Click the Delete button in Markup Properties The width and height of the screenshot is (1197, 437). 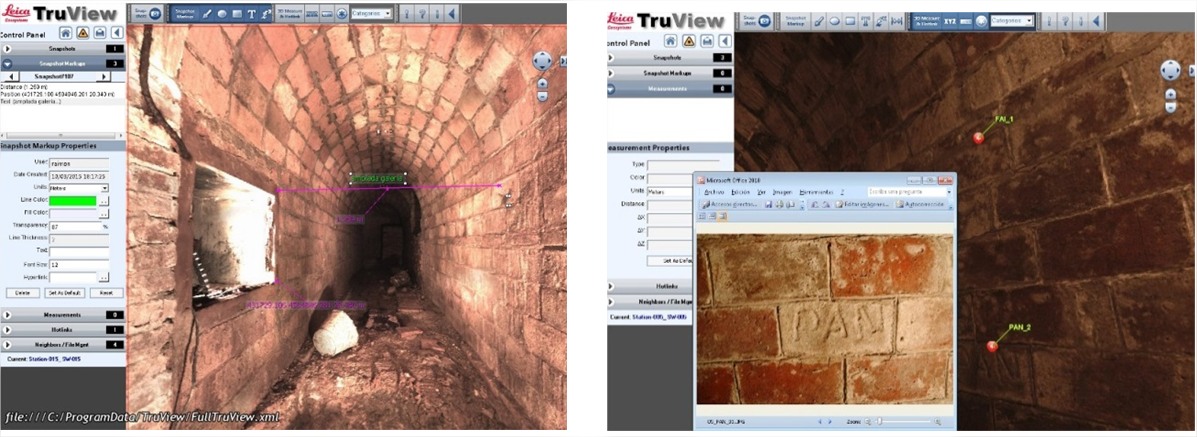[x=23, y=293]
